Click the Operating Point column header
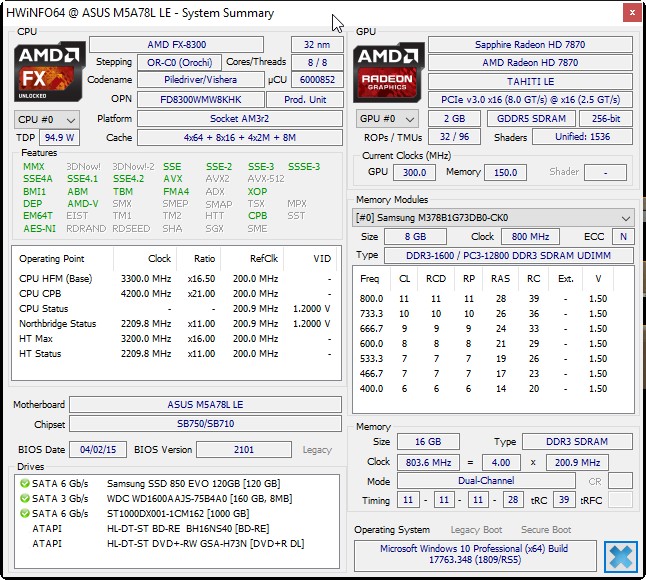 coord(51,259)
